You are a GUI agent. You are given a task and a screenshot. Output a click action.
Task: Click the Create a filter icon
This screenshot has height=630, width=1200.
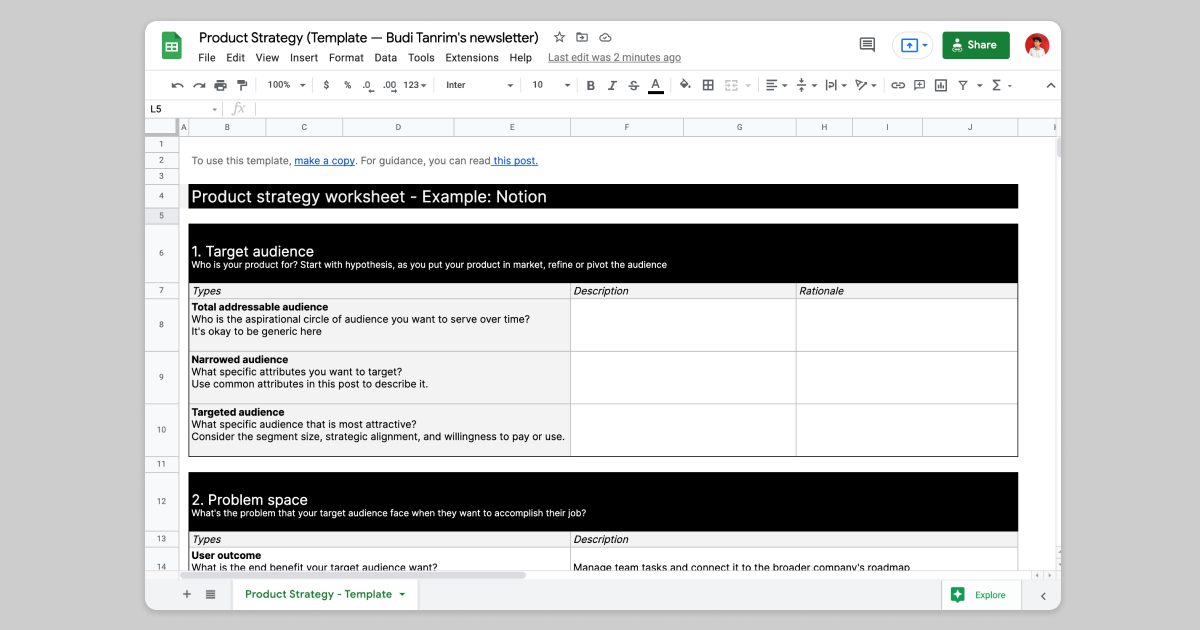(x=963, y=86)
